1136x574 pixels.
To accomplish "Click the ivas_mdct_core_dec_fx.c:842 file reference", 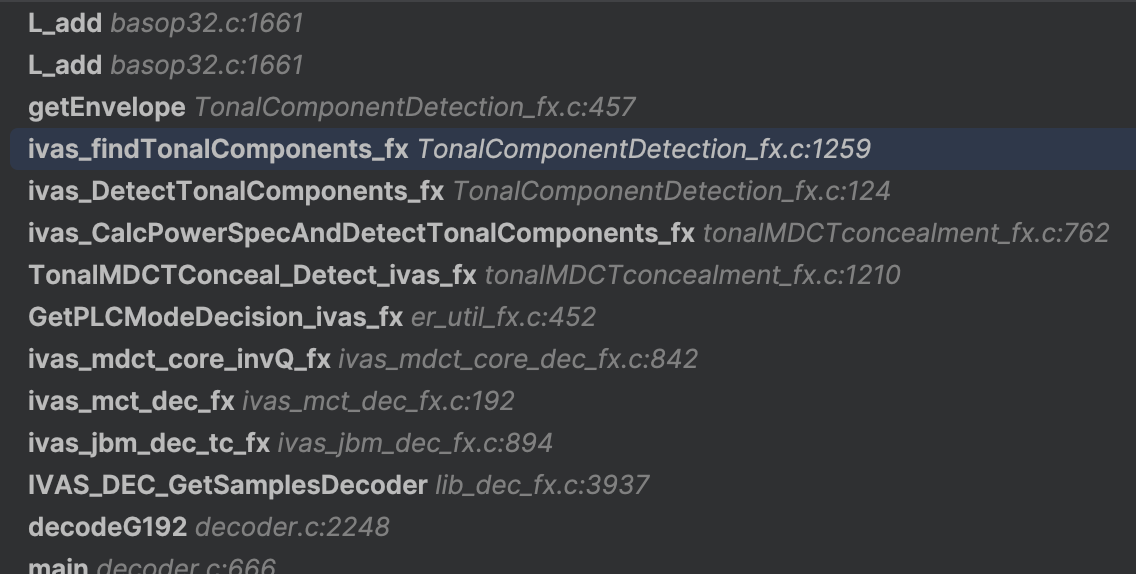I will (x=518, y=359).
